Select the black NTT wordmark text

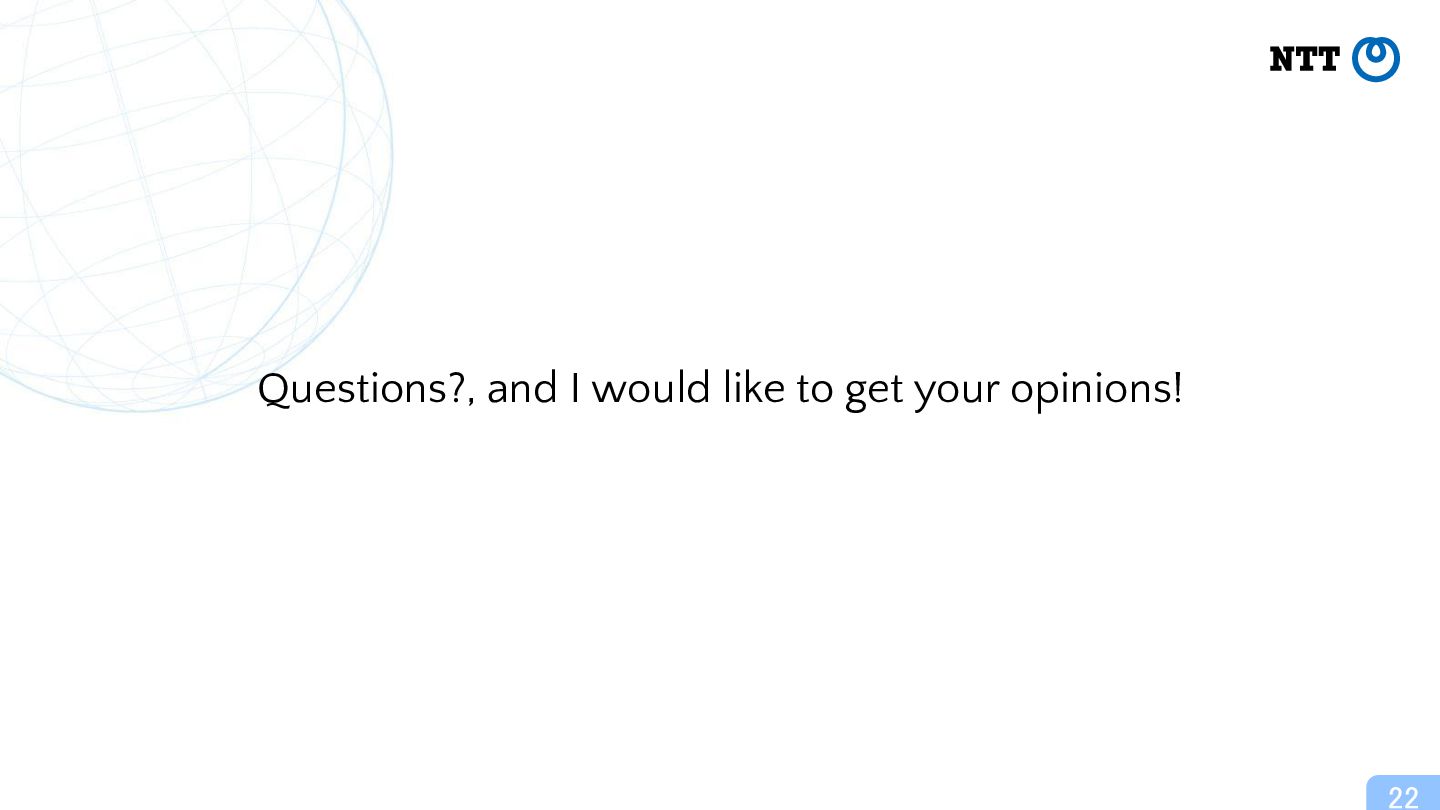pyautogui.click(x=1304, y=59)
